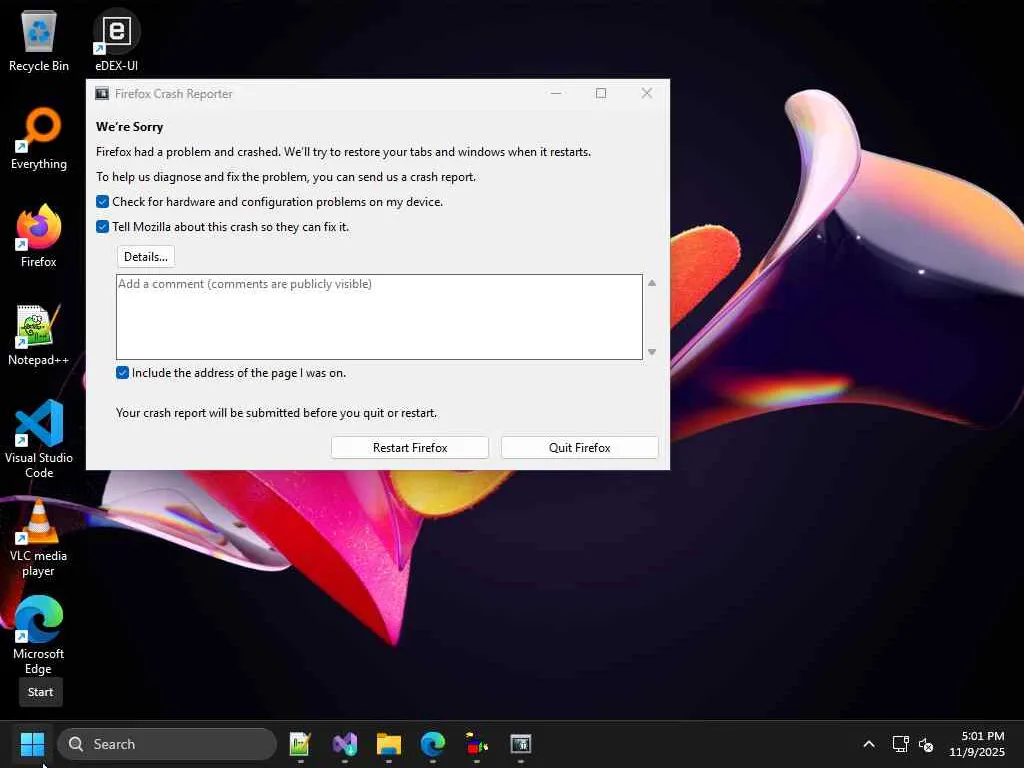This screenshot has width=1024, height=768.
Task: Open Notepad++ from the taskbar
Action: (300, 744)
